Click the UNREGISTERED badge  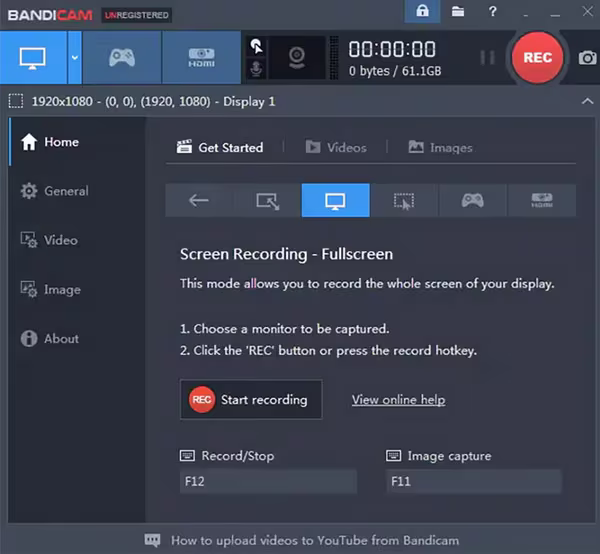point(137,15)
